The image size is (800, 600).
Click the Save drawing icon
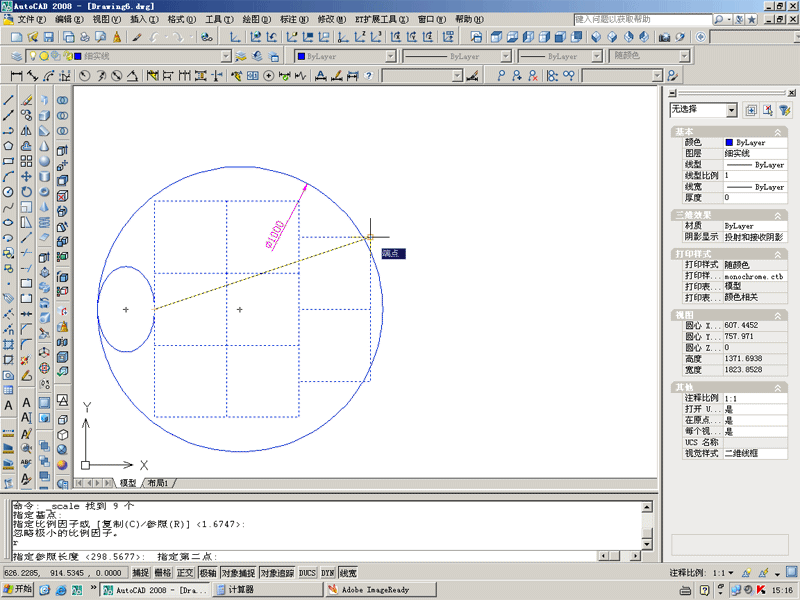(x=48, y=37)
